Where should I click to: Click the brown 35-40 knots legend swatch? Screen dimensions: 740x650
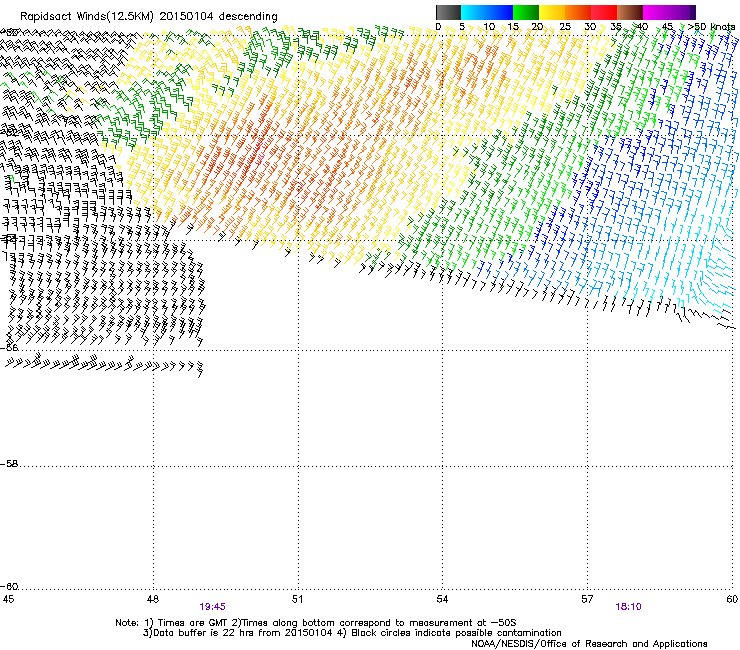tap(630, 12)
